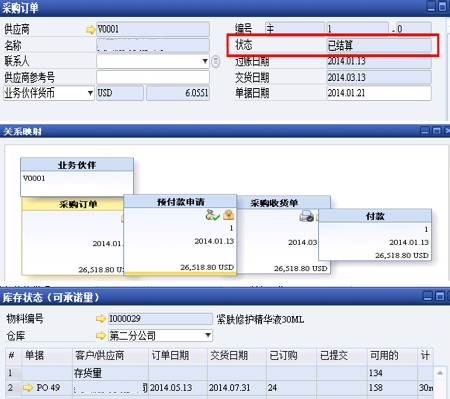Image resolution: width=450 pixels, height=399 pixels.
Task: Click the 26,518.80 USD amount on 付款 card
Action: point(402,255)
